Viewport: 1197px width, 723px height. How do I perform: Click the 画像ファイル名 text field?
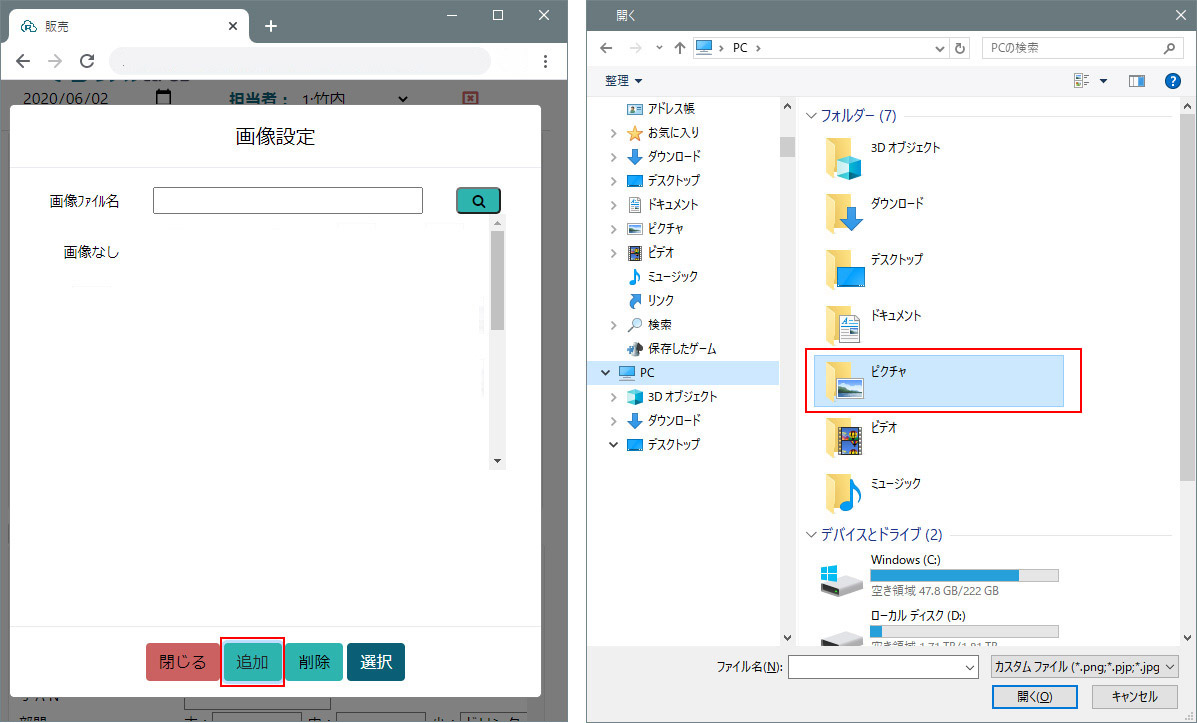pyautogui.click(x=288, y=201)
